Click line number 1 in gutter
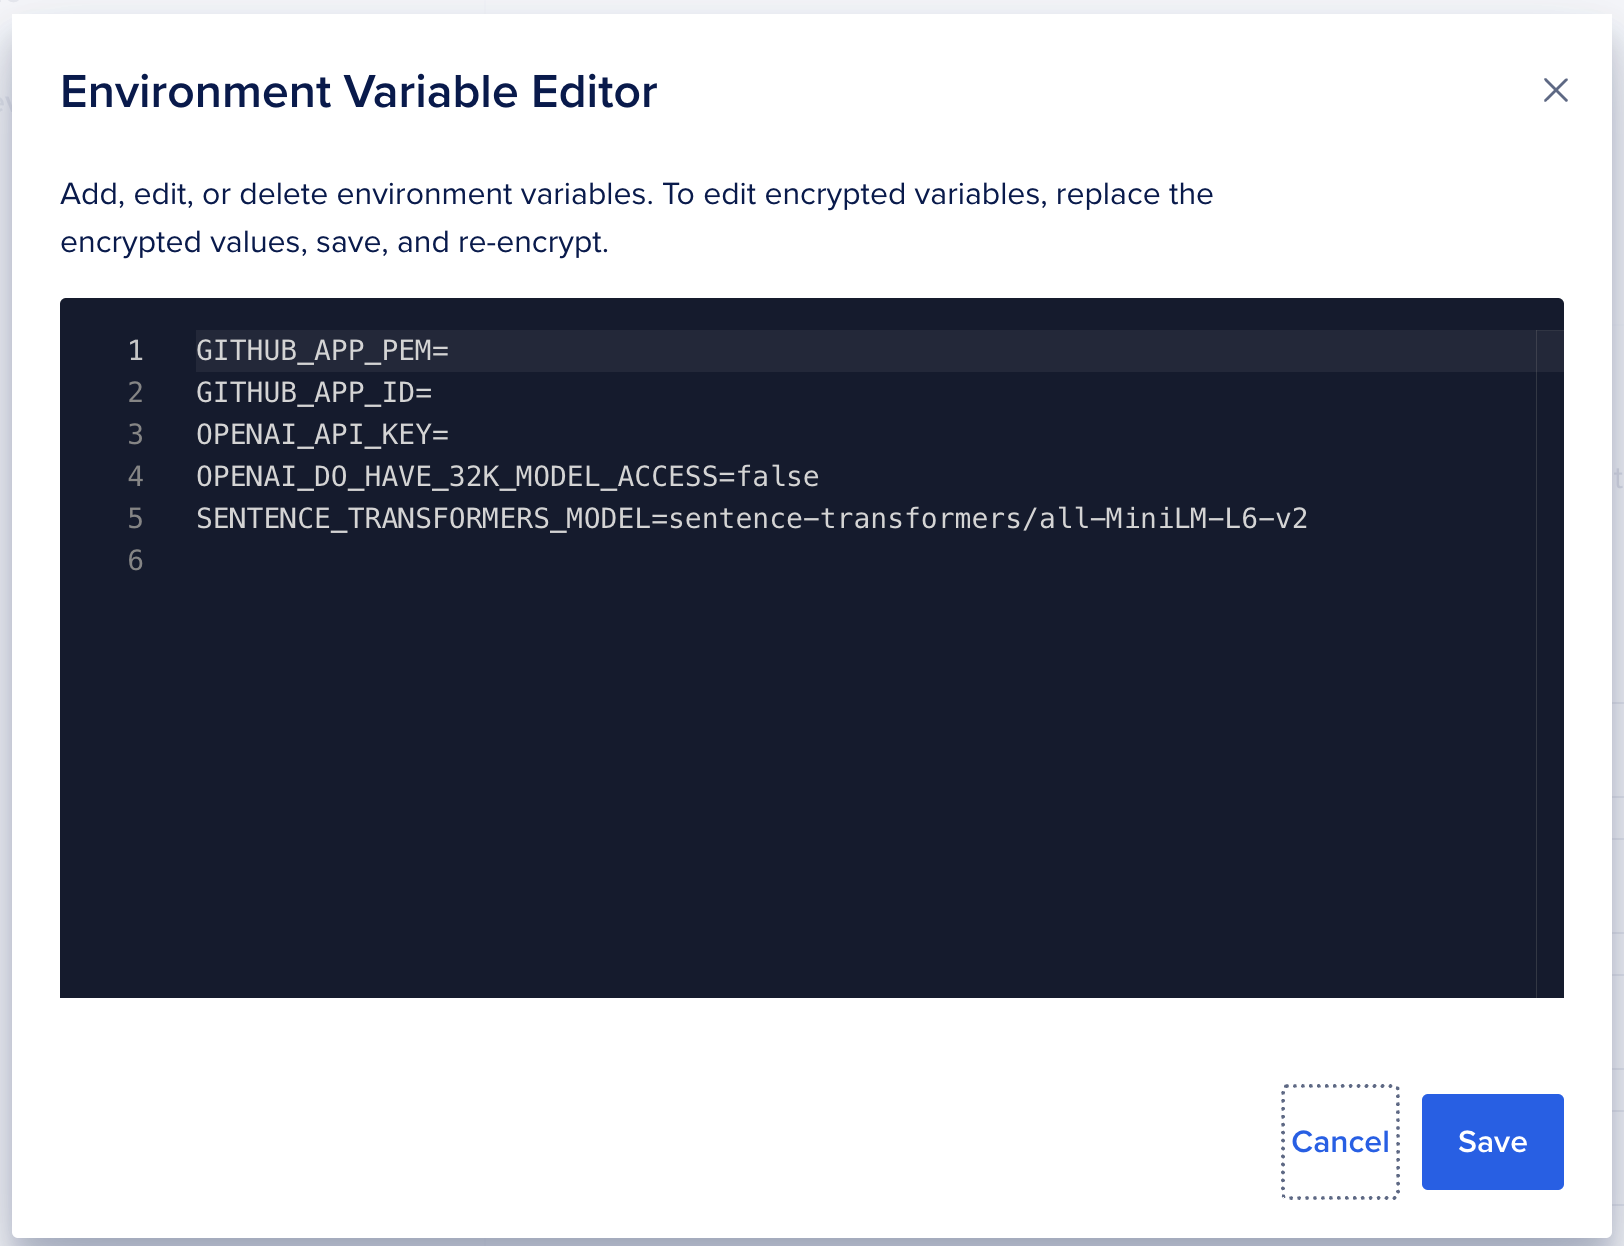The image size is (1624, 1246). pyautogui.click(x=135, y=351)
